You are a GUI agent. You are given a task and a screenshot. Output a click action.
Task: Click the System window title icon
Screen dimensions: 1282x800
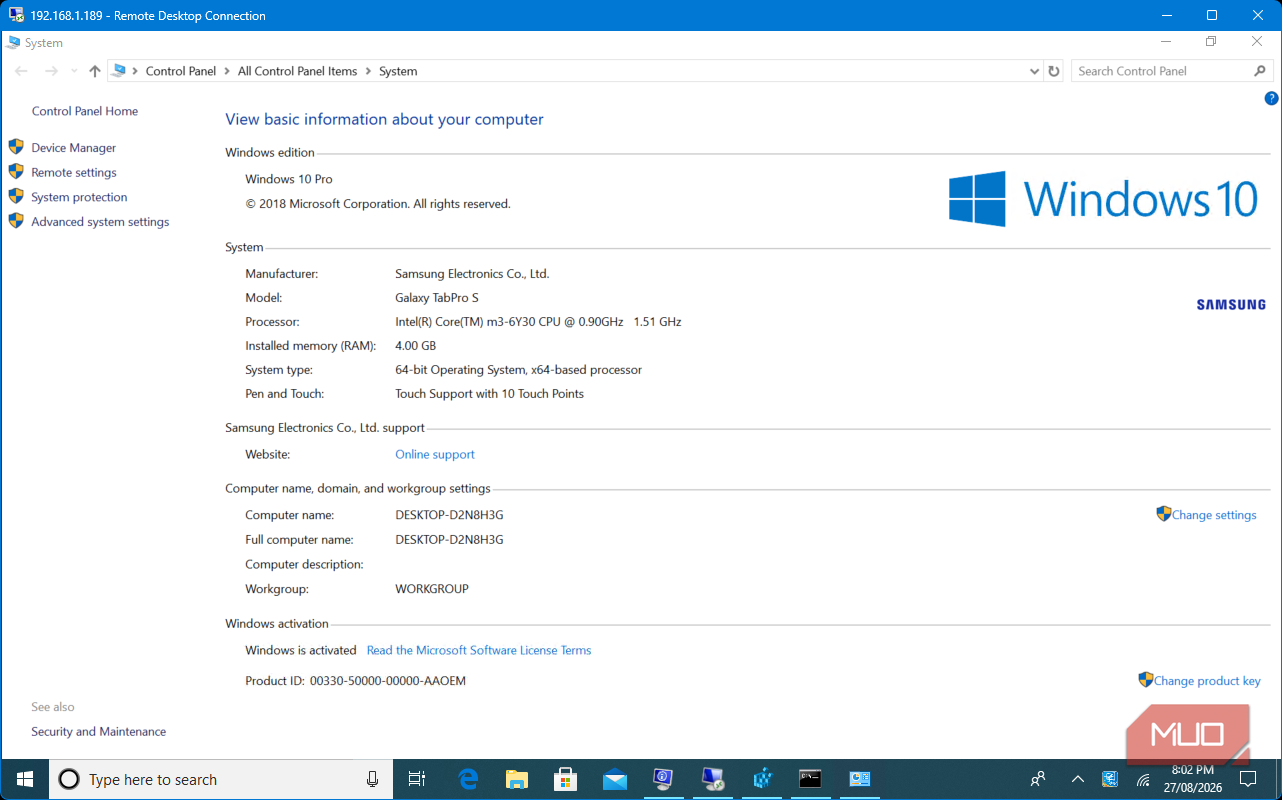click(13, 43)
